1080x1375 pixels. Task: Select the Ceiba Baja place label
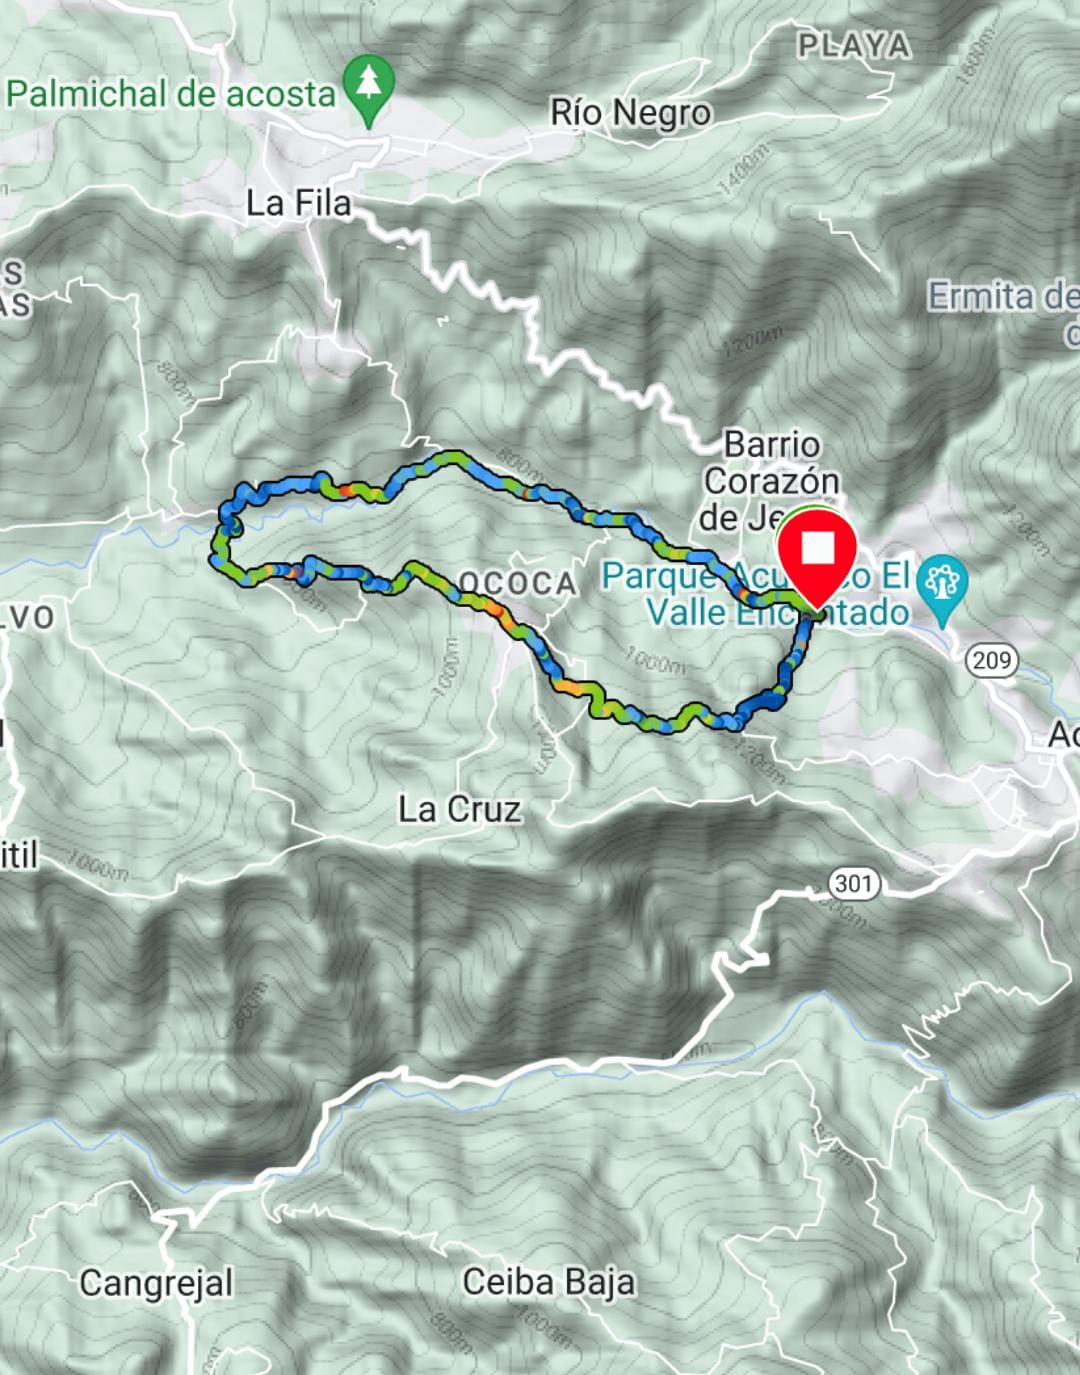tap(548, 1282)
